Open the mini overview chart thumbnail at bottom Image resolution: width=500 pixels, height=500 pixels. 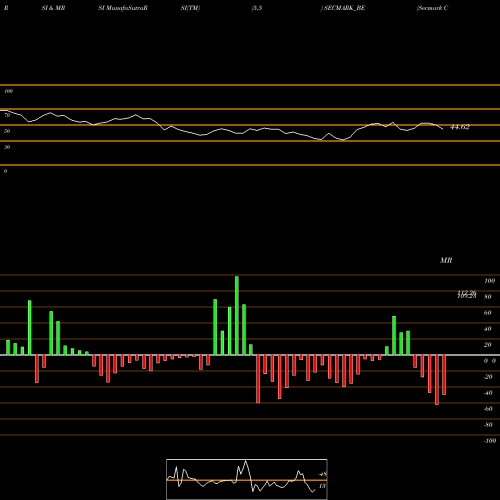coord(247,479)
